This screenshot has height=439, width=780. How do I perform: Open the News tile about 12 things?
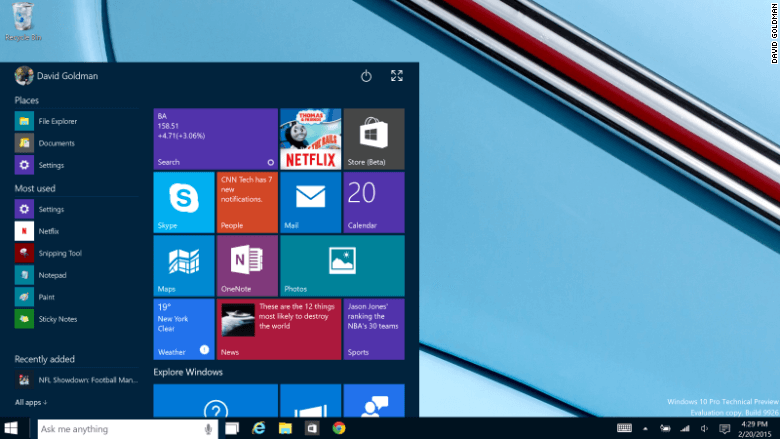279,329
